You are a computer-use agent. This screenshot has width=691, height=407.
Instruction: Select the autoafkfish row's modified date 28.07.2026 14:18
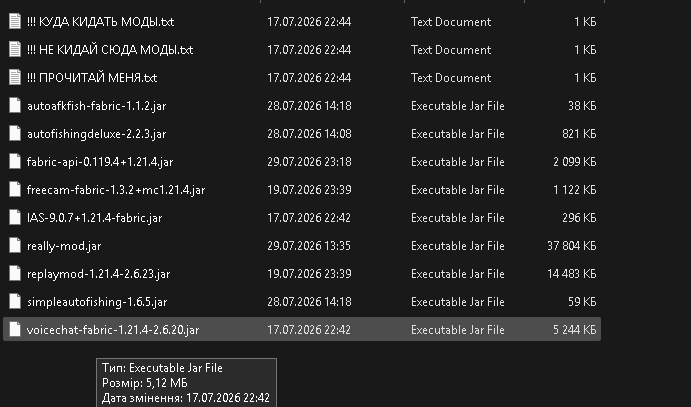tap(309, 106)
